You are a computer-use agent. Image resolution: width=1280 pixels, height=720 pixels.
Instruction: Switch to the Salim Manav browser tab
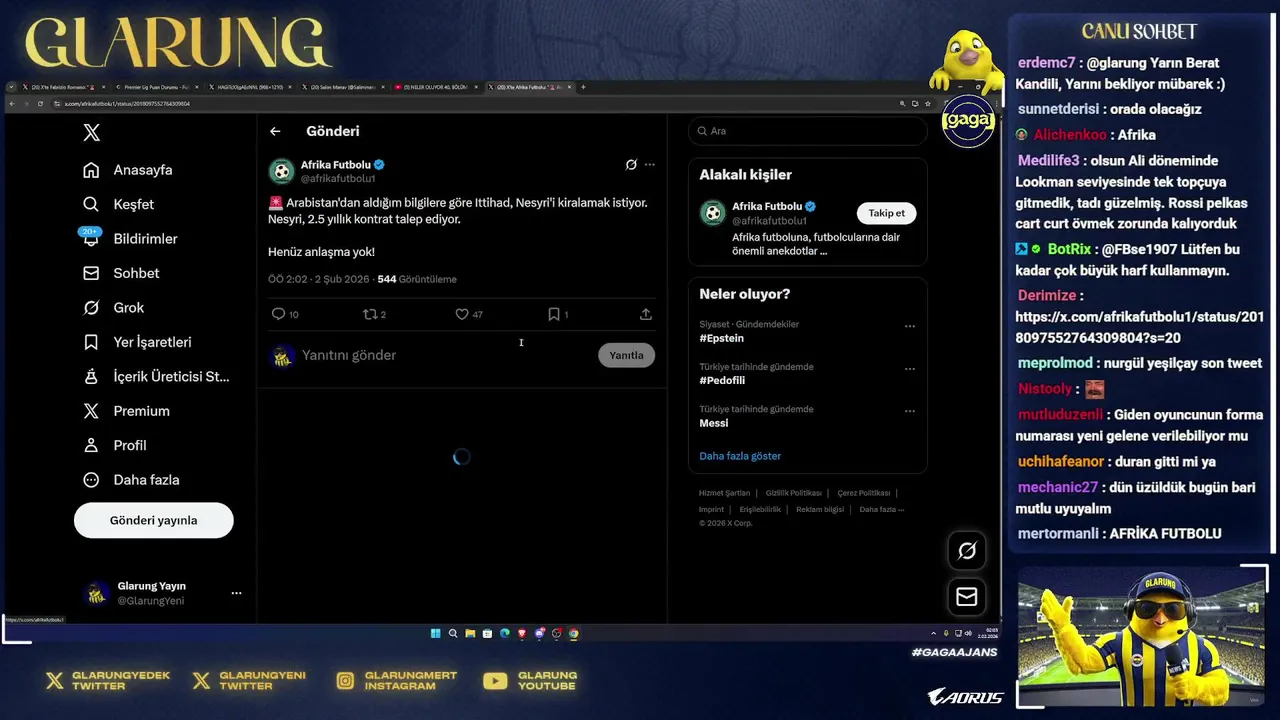point(341,87)
